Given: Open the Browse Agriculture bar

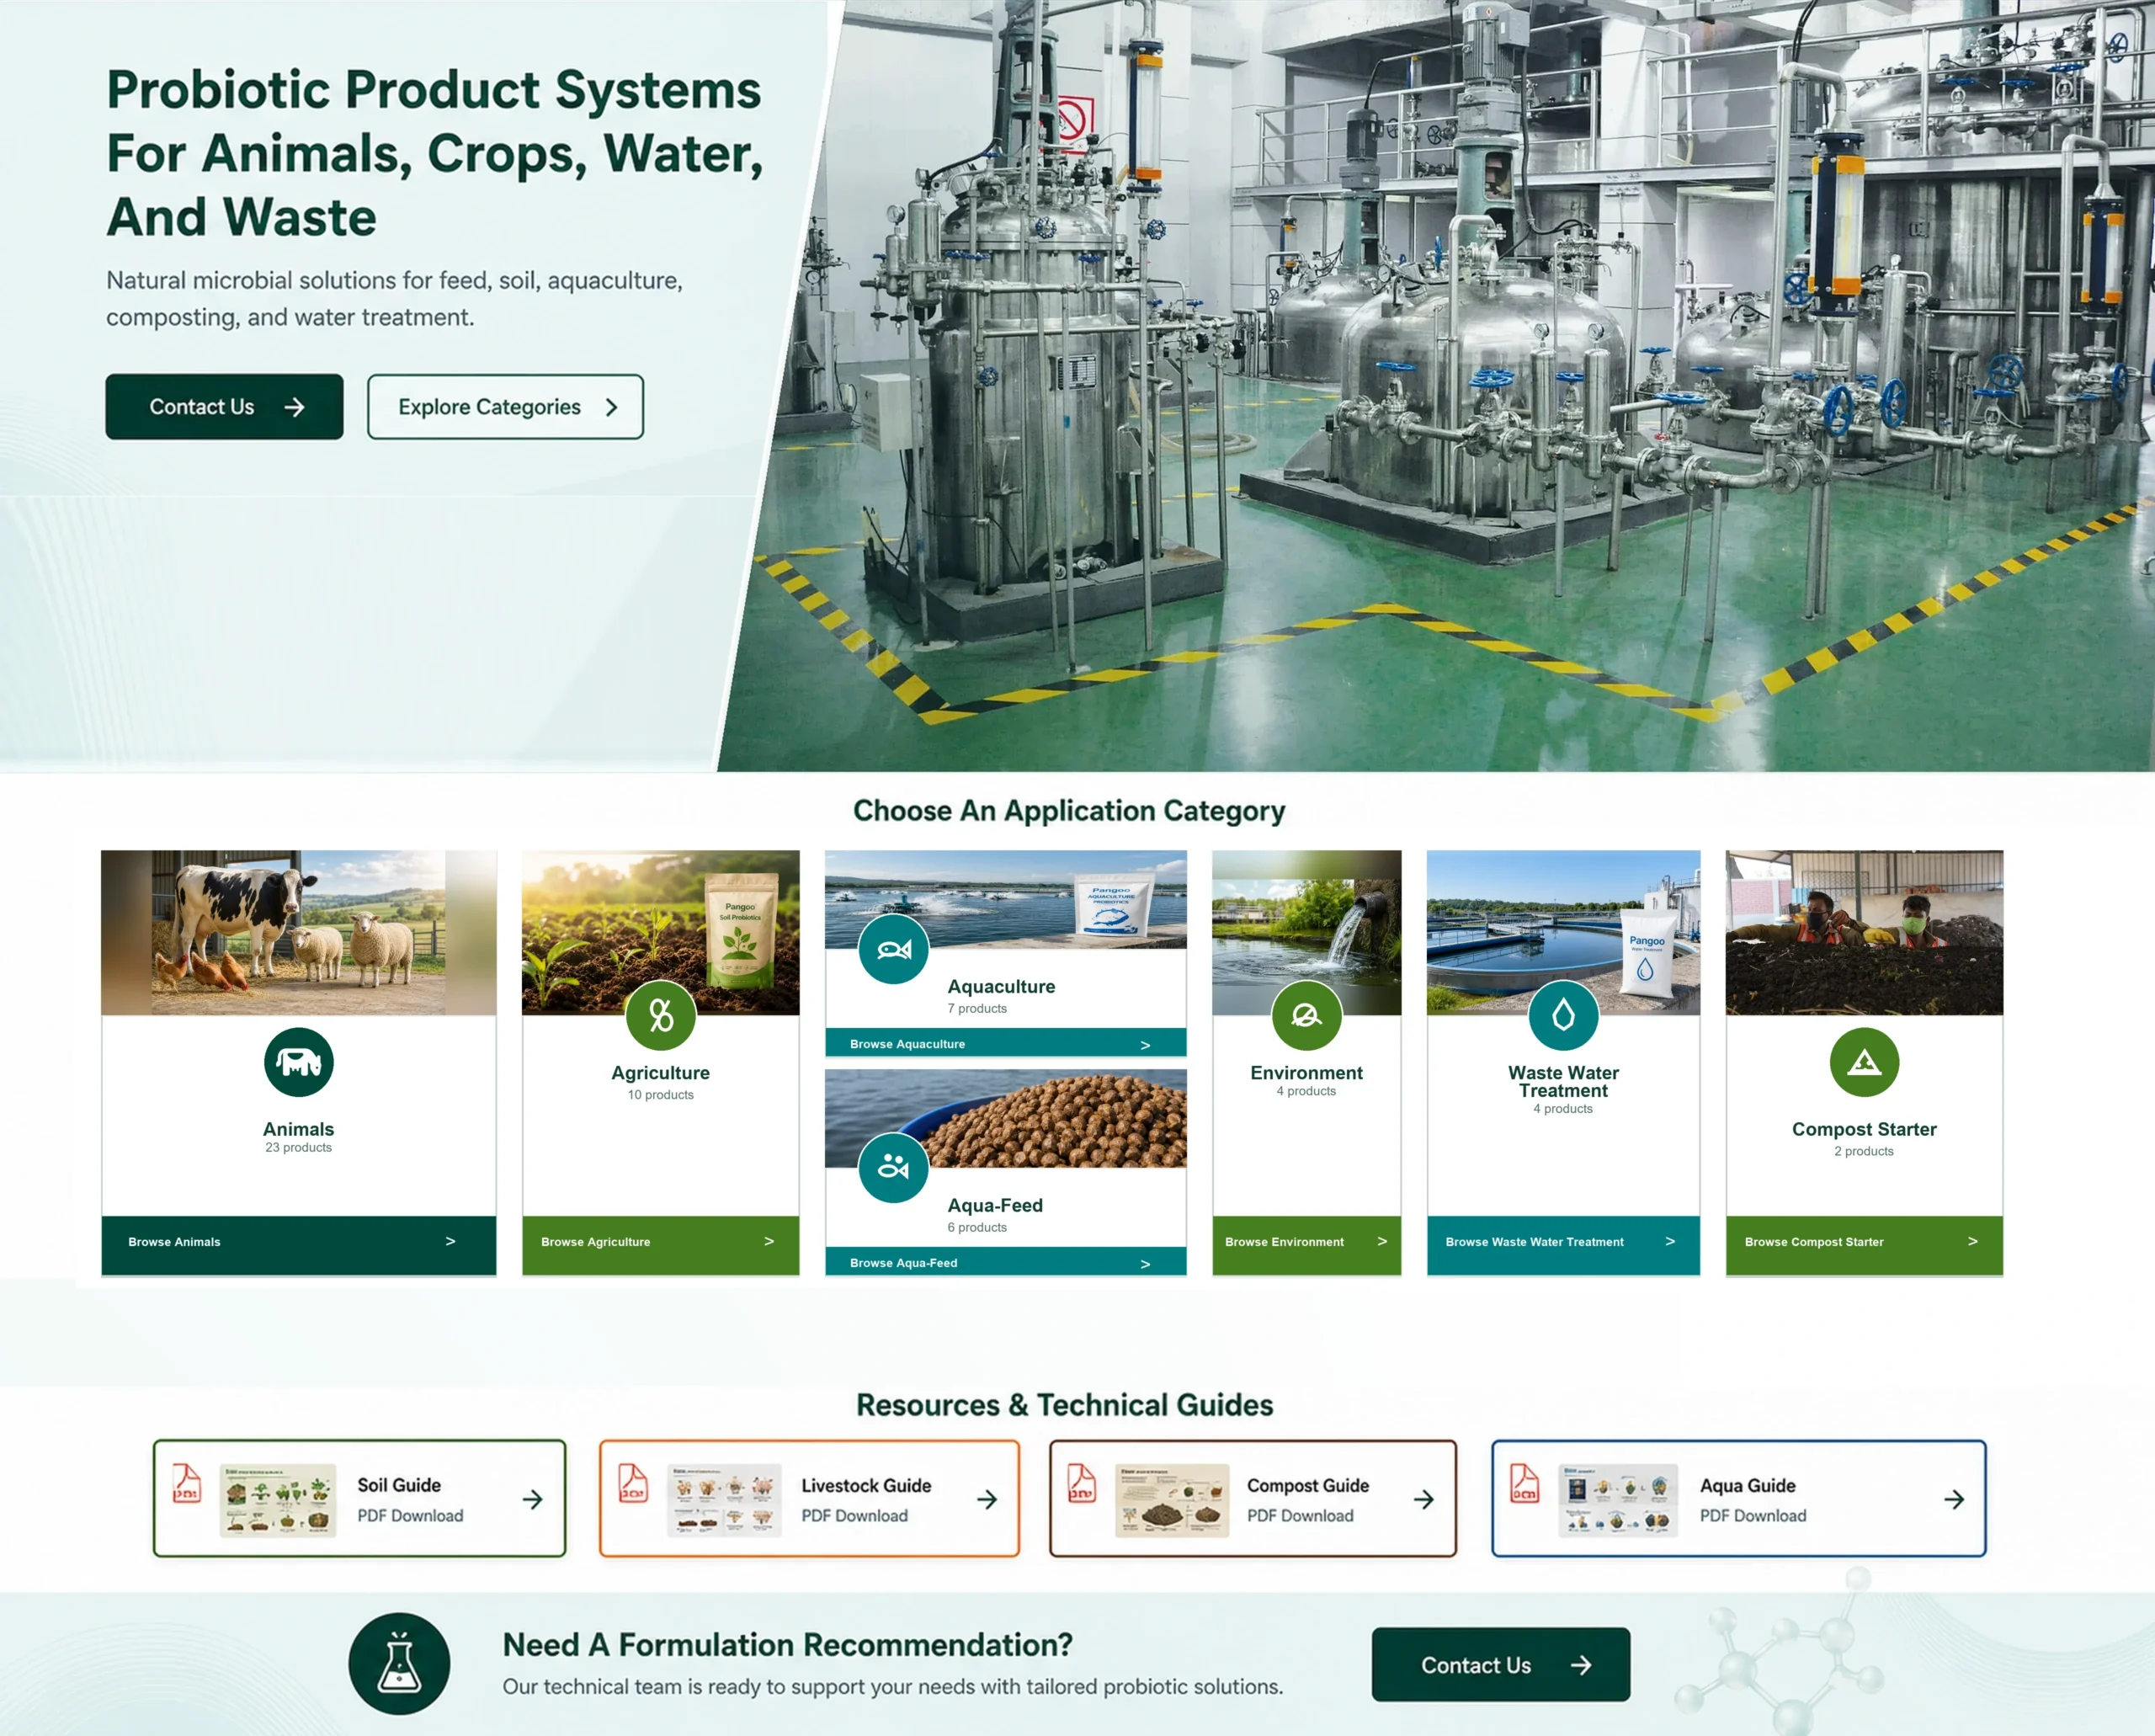Looking at the screenshot, I should [x=660, y=1245].
